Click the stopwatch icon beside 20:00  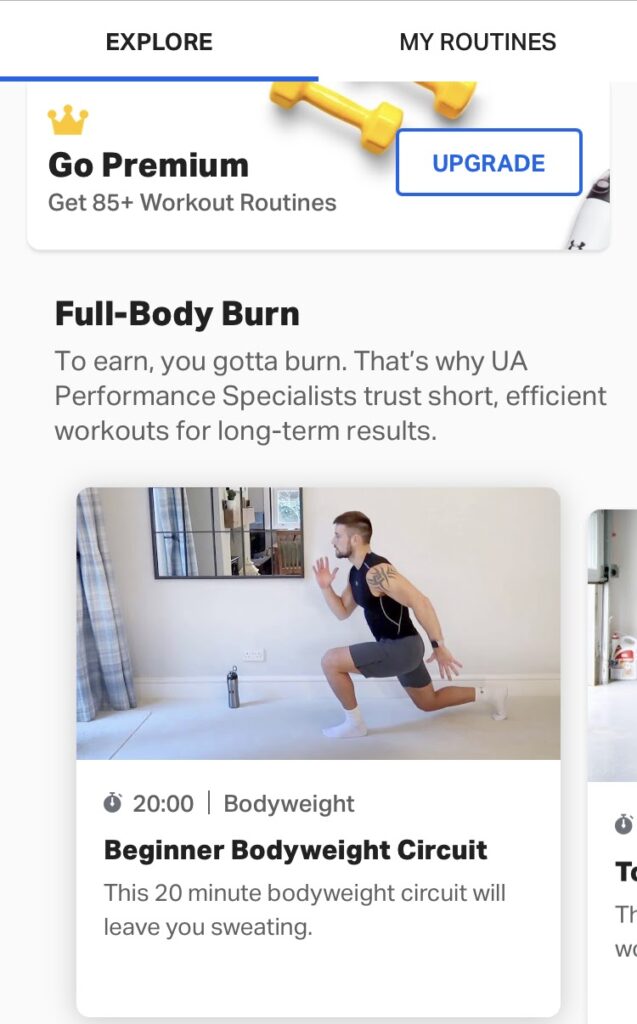pyautogui.click(x=112, y=803)
